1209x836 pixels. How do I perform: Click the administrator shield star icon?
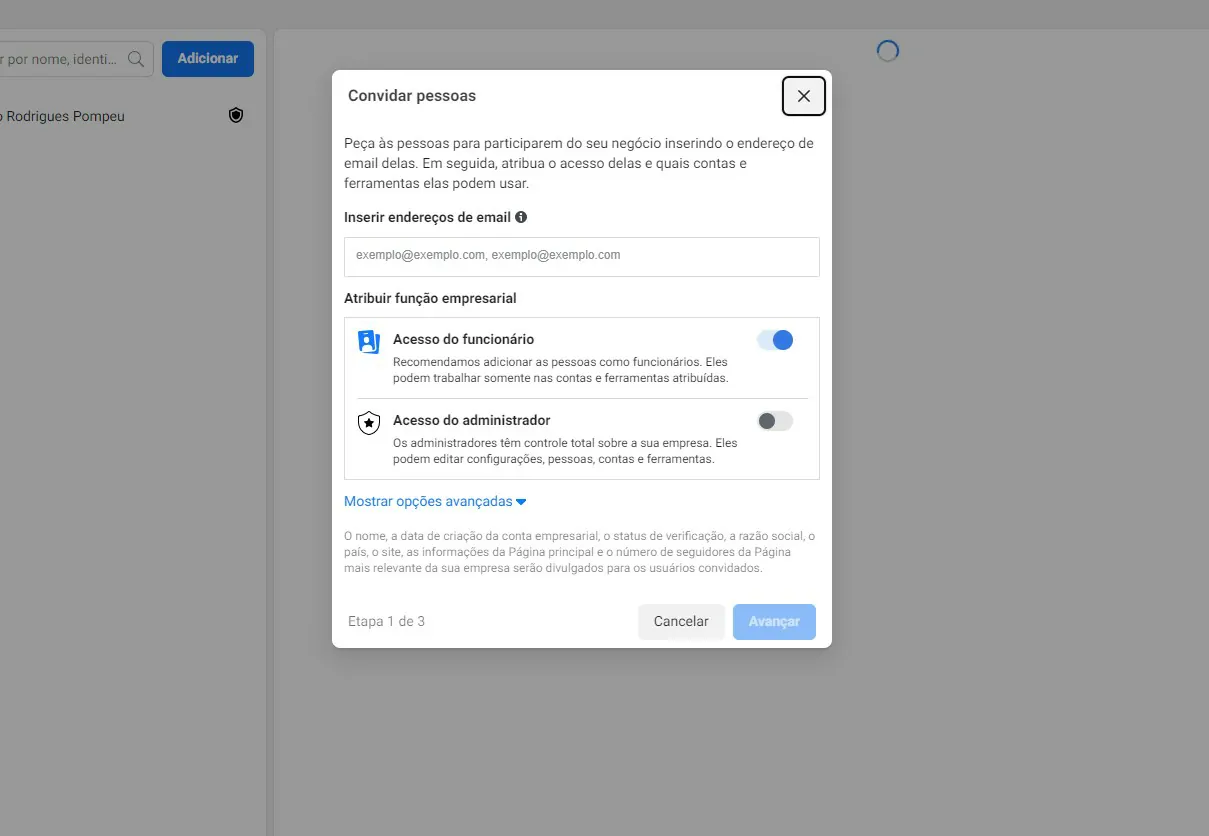369,423
